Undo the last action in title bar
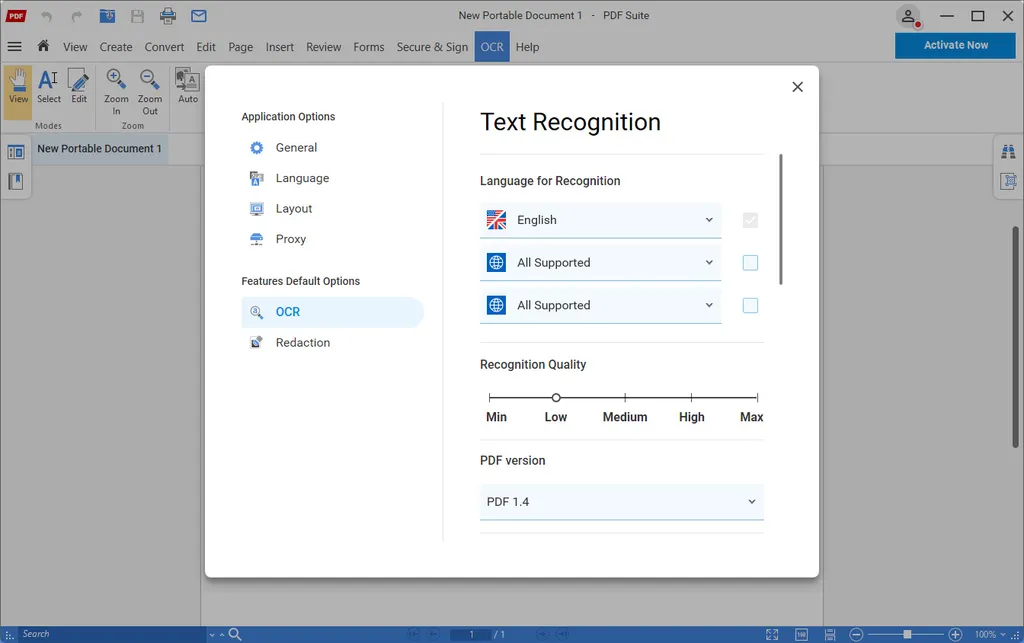This screenshot has width=1024, height=643. tap(46, 16)
